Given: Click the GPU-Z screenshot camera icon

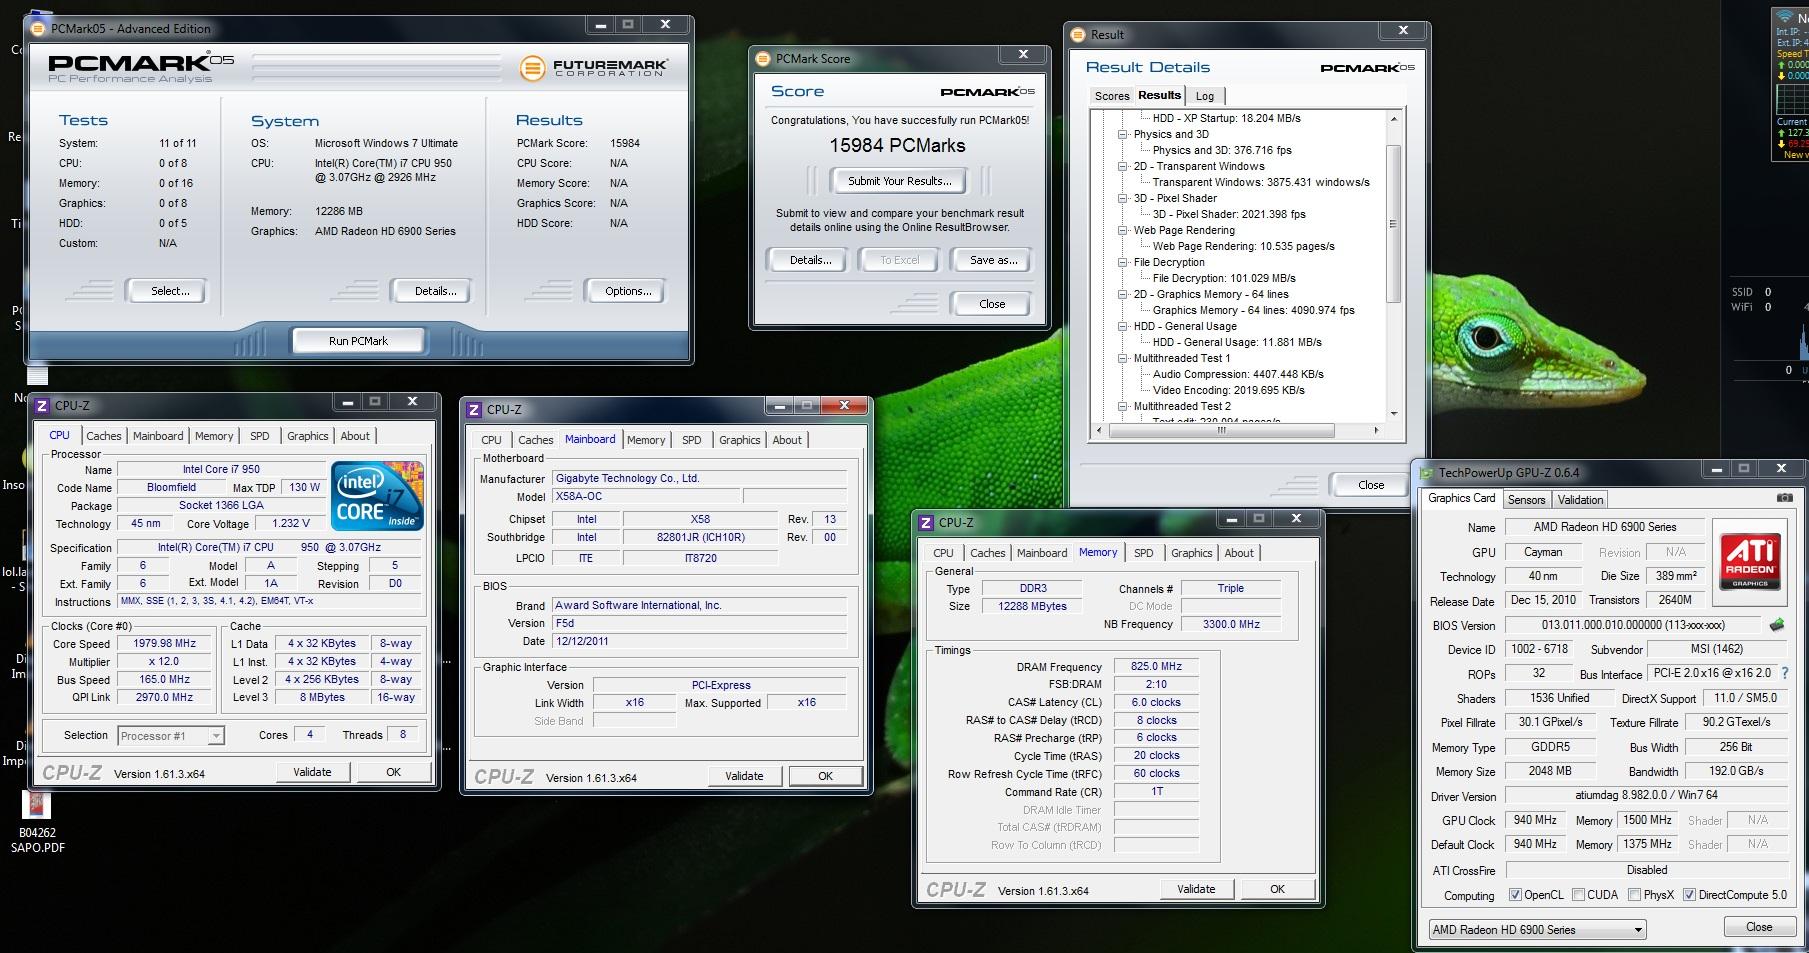Looking at the screenshot, I should click(1784, 498).
